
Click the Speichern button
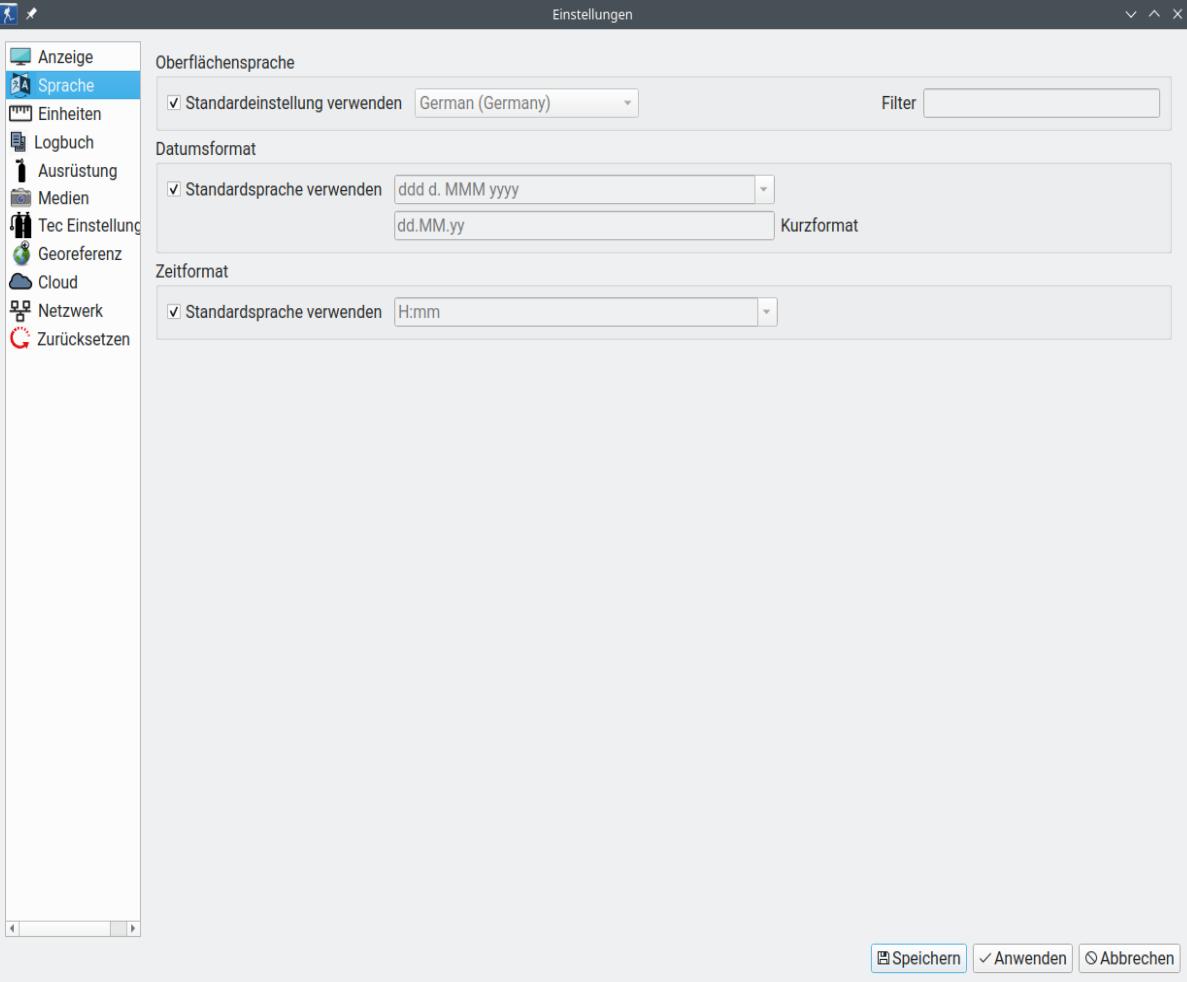click(918, 958)
